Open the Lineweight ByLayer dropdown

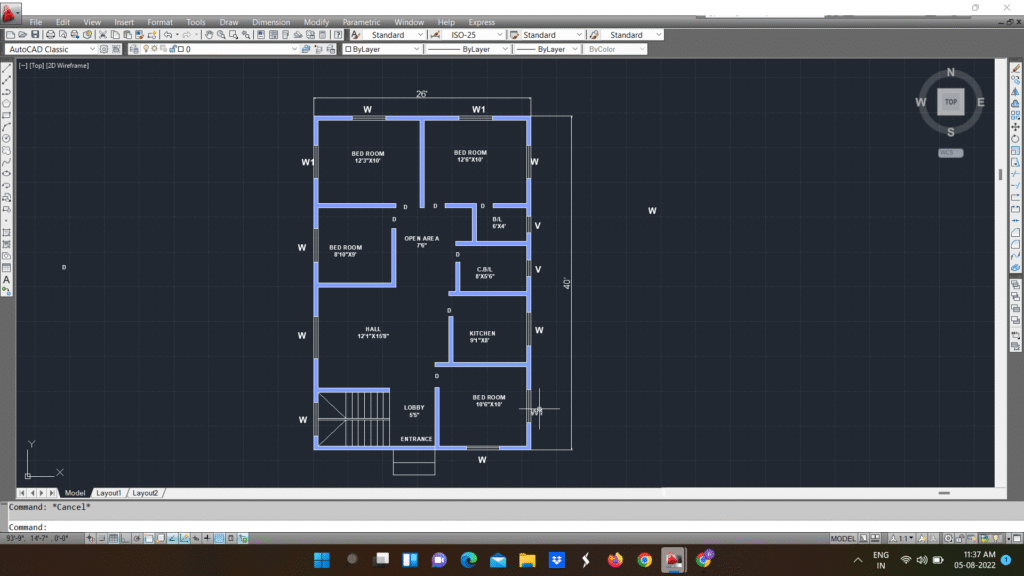547,49
